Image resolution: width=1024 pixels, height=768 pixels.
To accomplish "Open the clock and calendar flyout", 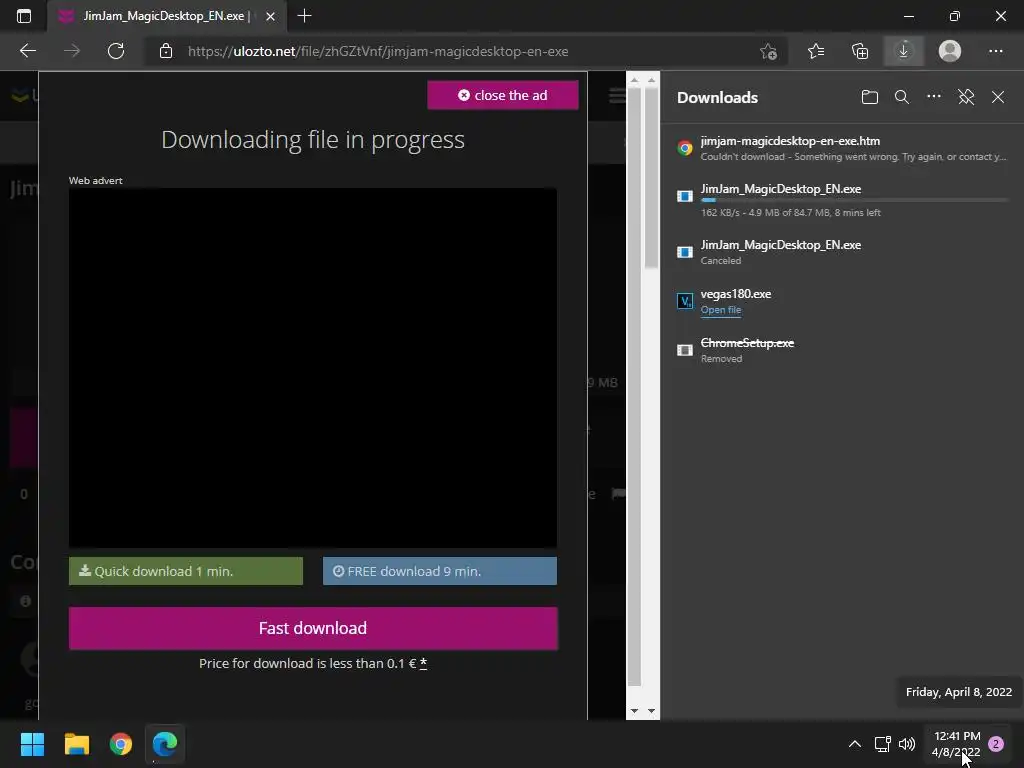I will tap(957, 744).
